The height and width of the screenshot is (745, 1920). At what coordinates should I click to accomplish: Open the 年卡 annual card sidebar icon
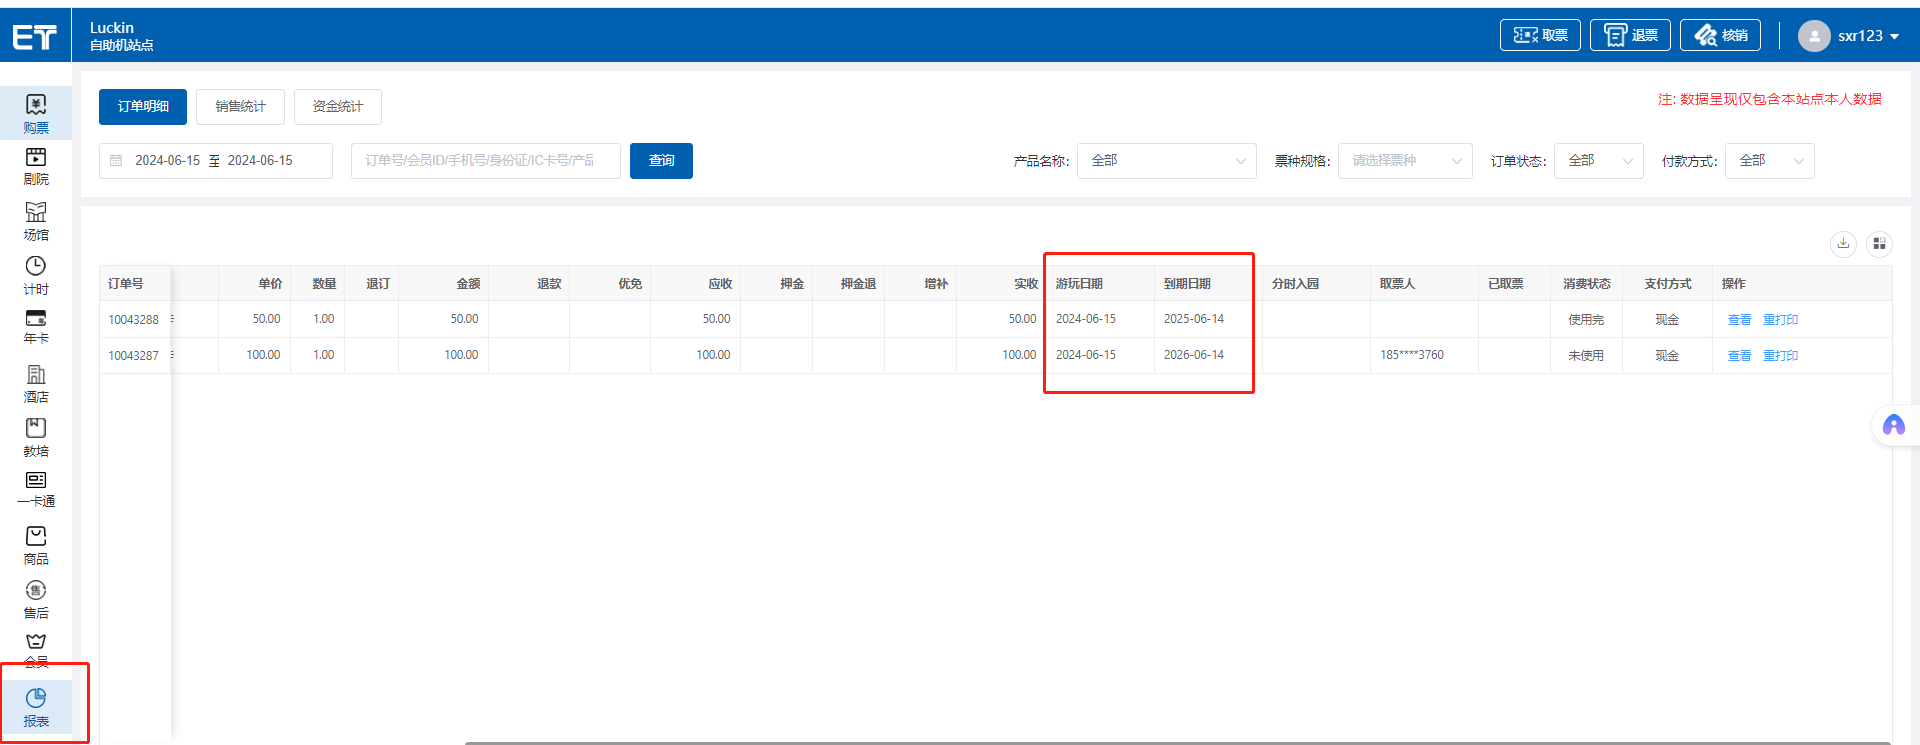(36, 326)
